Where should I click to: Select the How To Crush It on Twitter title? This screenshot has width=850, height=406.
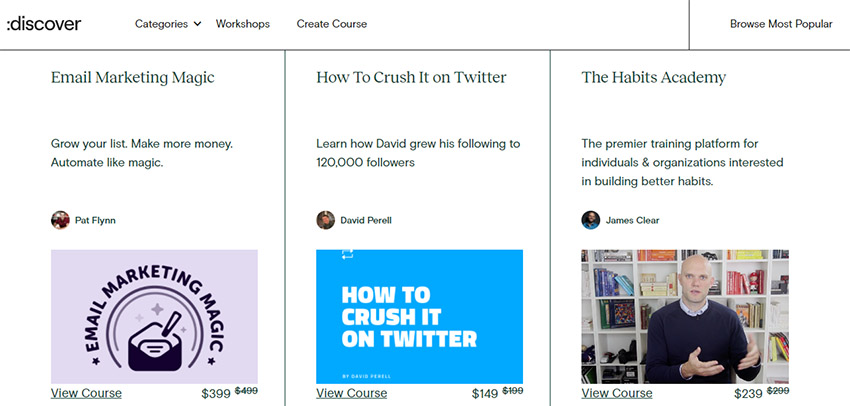tap(411, 78)
